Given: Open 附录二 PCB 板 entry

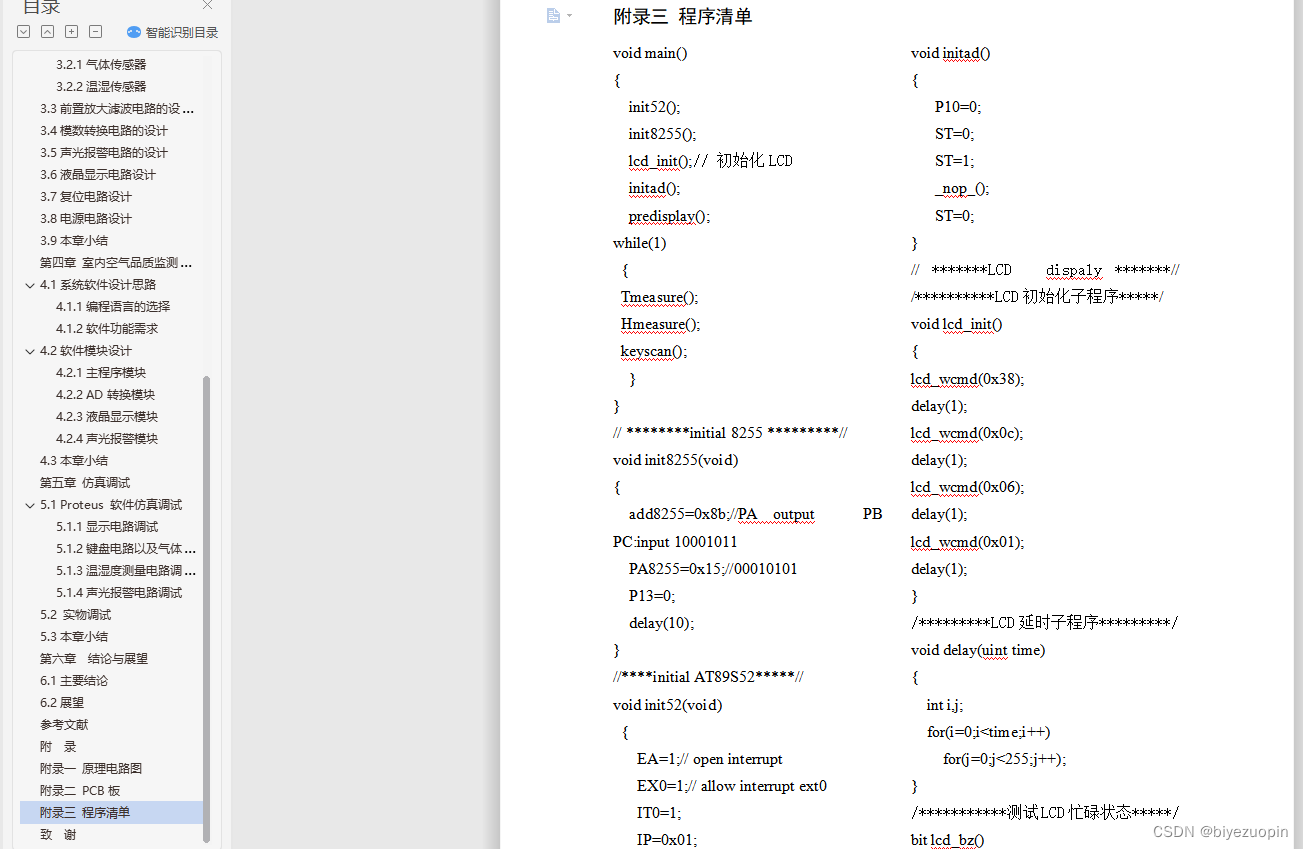Looking at the screenshot, I should [x=80, y=791].
